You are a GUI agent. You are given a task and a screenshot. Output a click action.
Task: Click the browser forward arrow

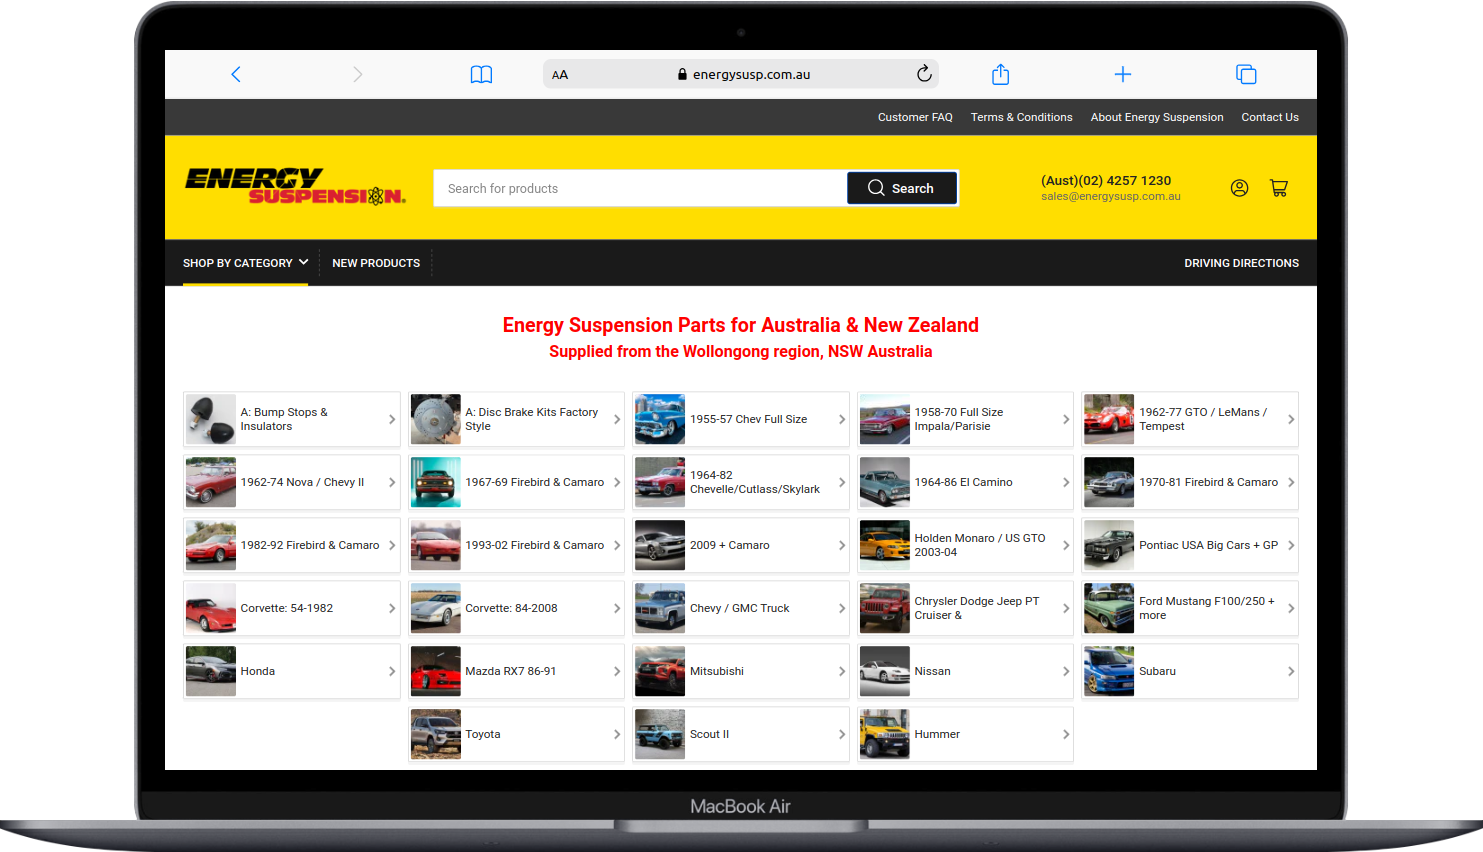(x=357, y=74)
